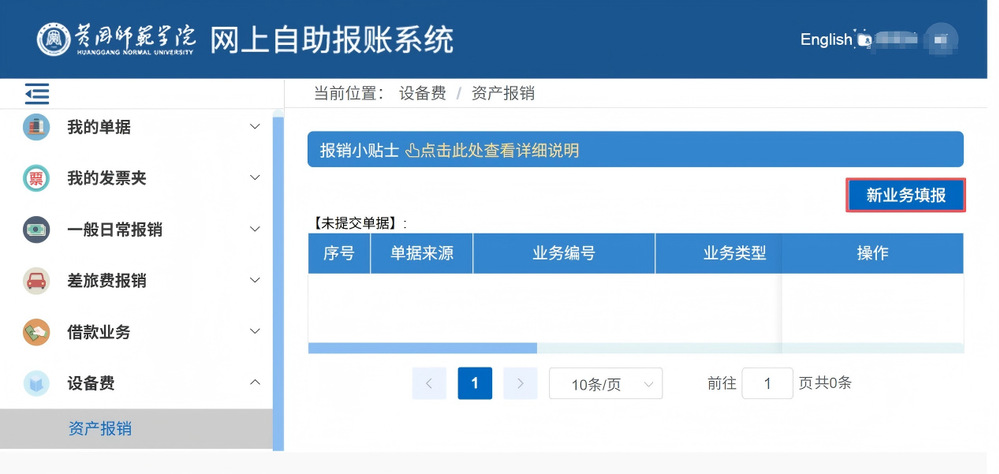Click the horizontal table scrollbar
This screenshot has width=999, height=474.
(x=422, y=348)
